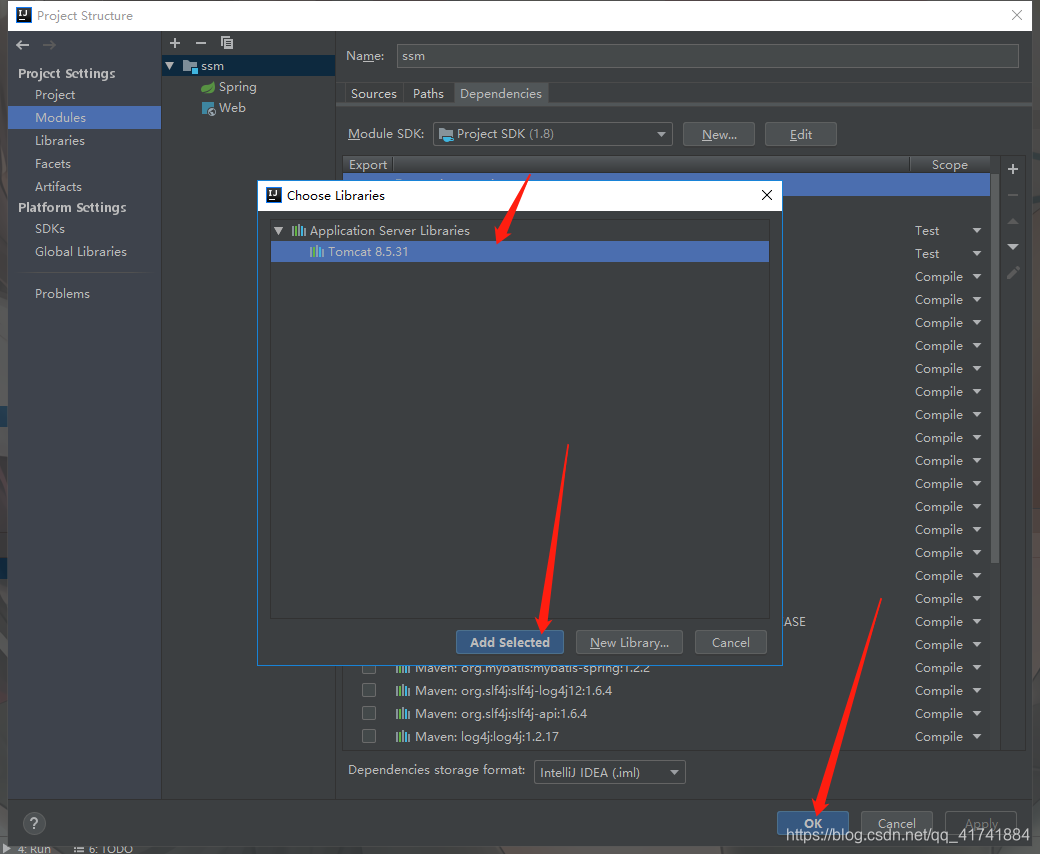Image resolution: width=1040 pixels, height=854 pixels.
Task: Click the Scope column header
Action: coord(950,164)
